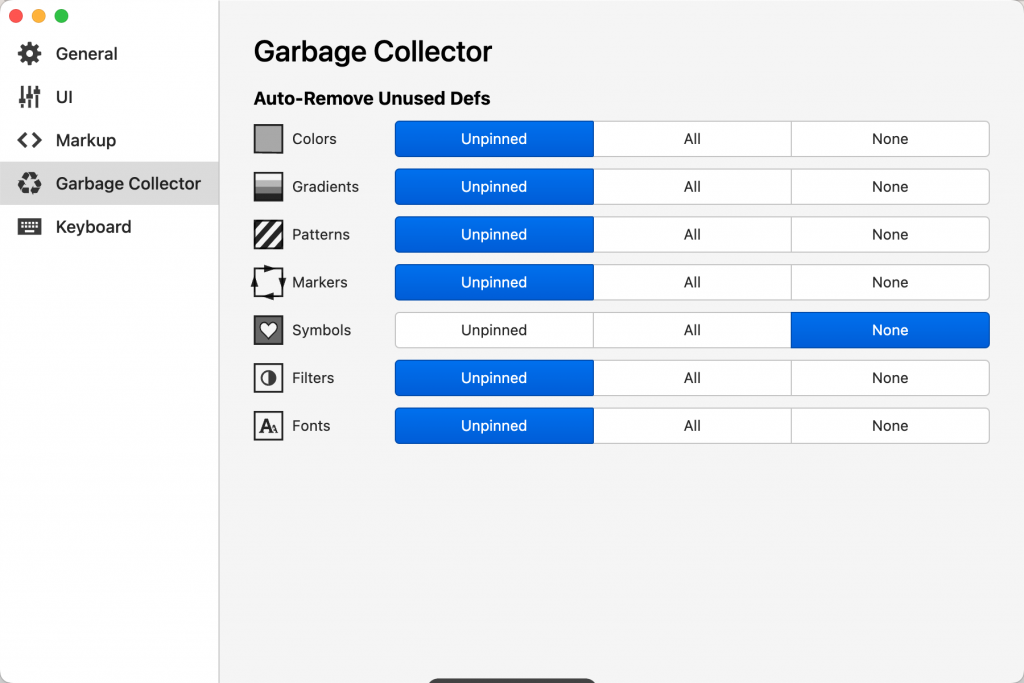Click the Garbage Collector recycle icon
Screen dimensions: 1024x683
click(30, 184)
